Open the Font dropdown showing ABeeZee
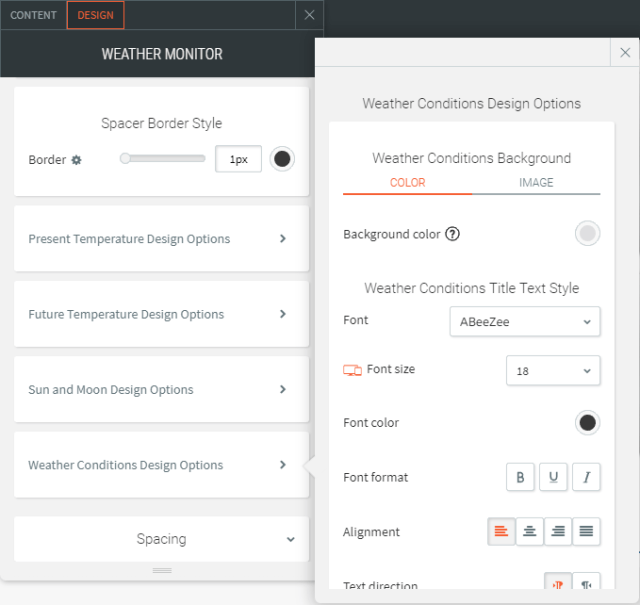This screenshot has width=640, height=605. point(525,321)
